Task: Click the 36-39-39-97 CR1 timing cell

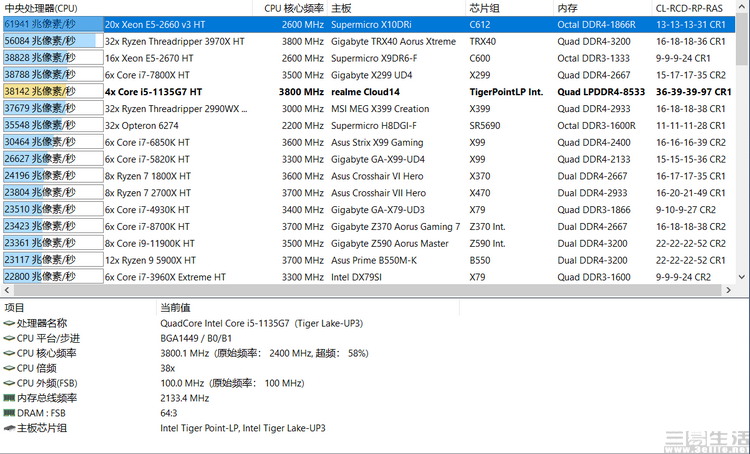Action: (x=694, y=92)
